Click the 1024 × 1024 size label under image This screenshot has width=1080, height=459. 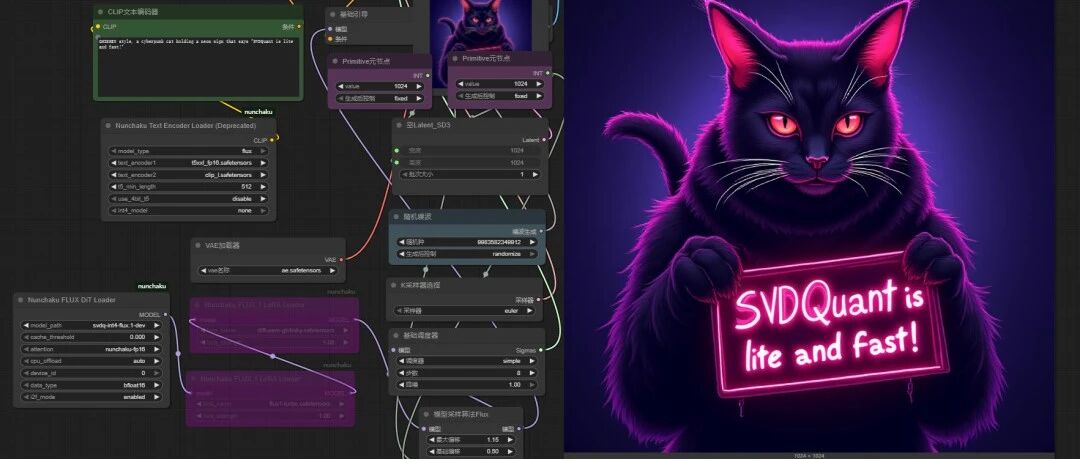click(x=809, y=456)
